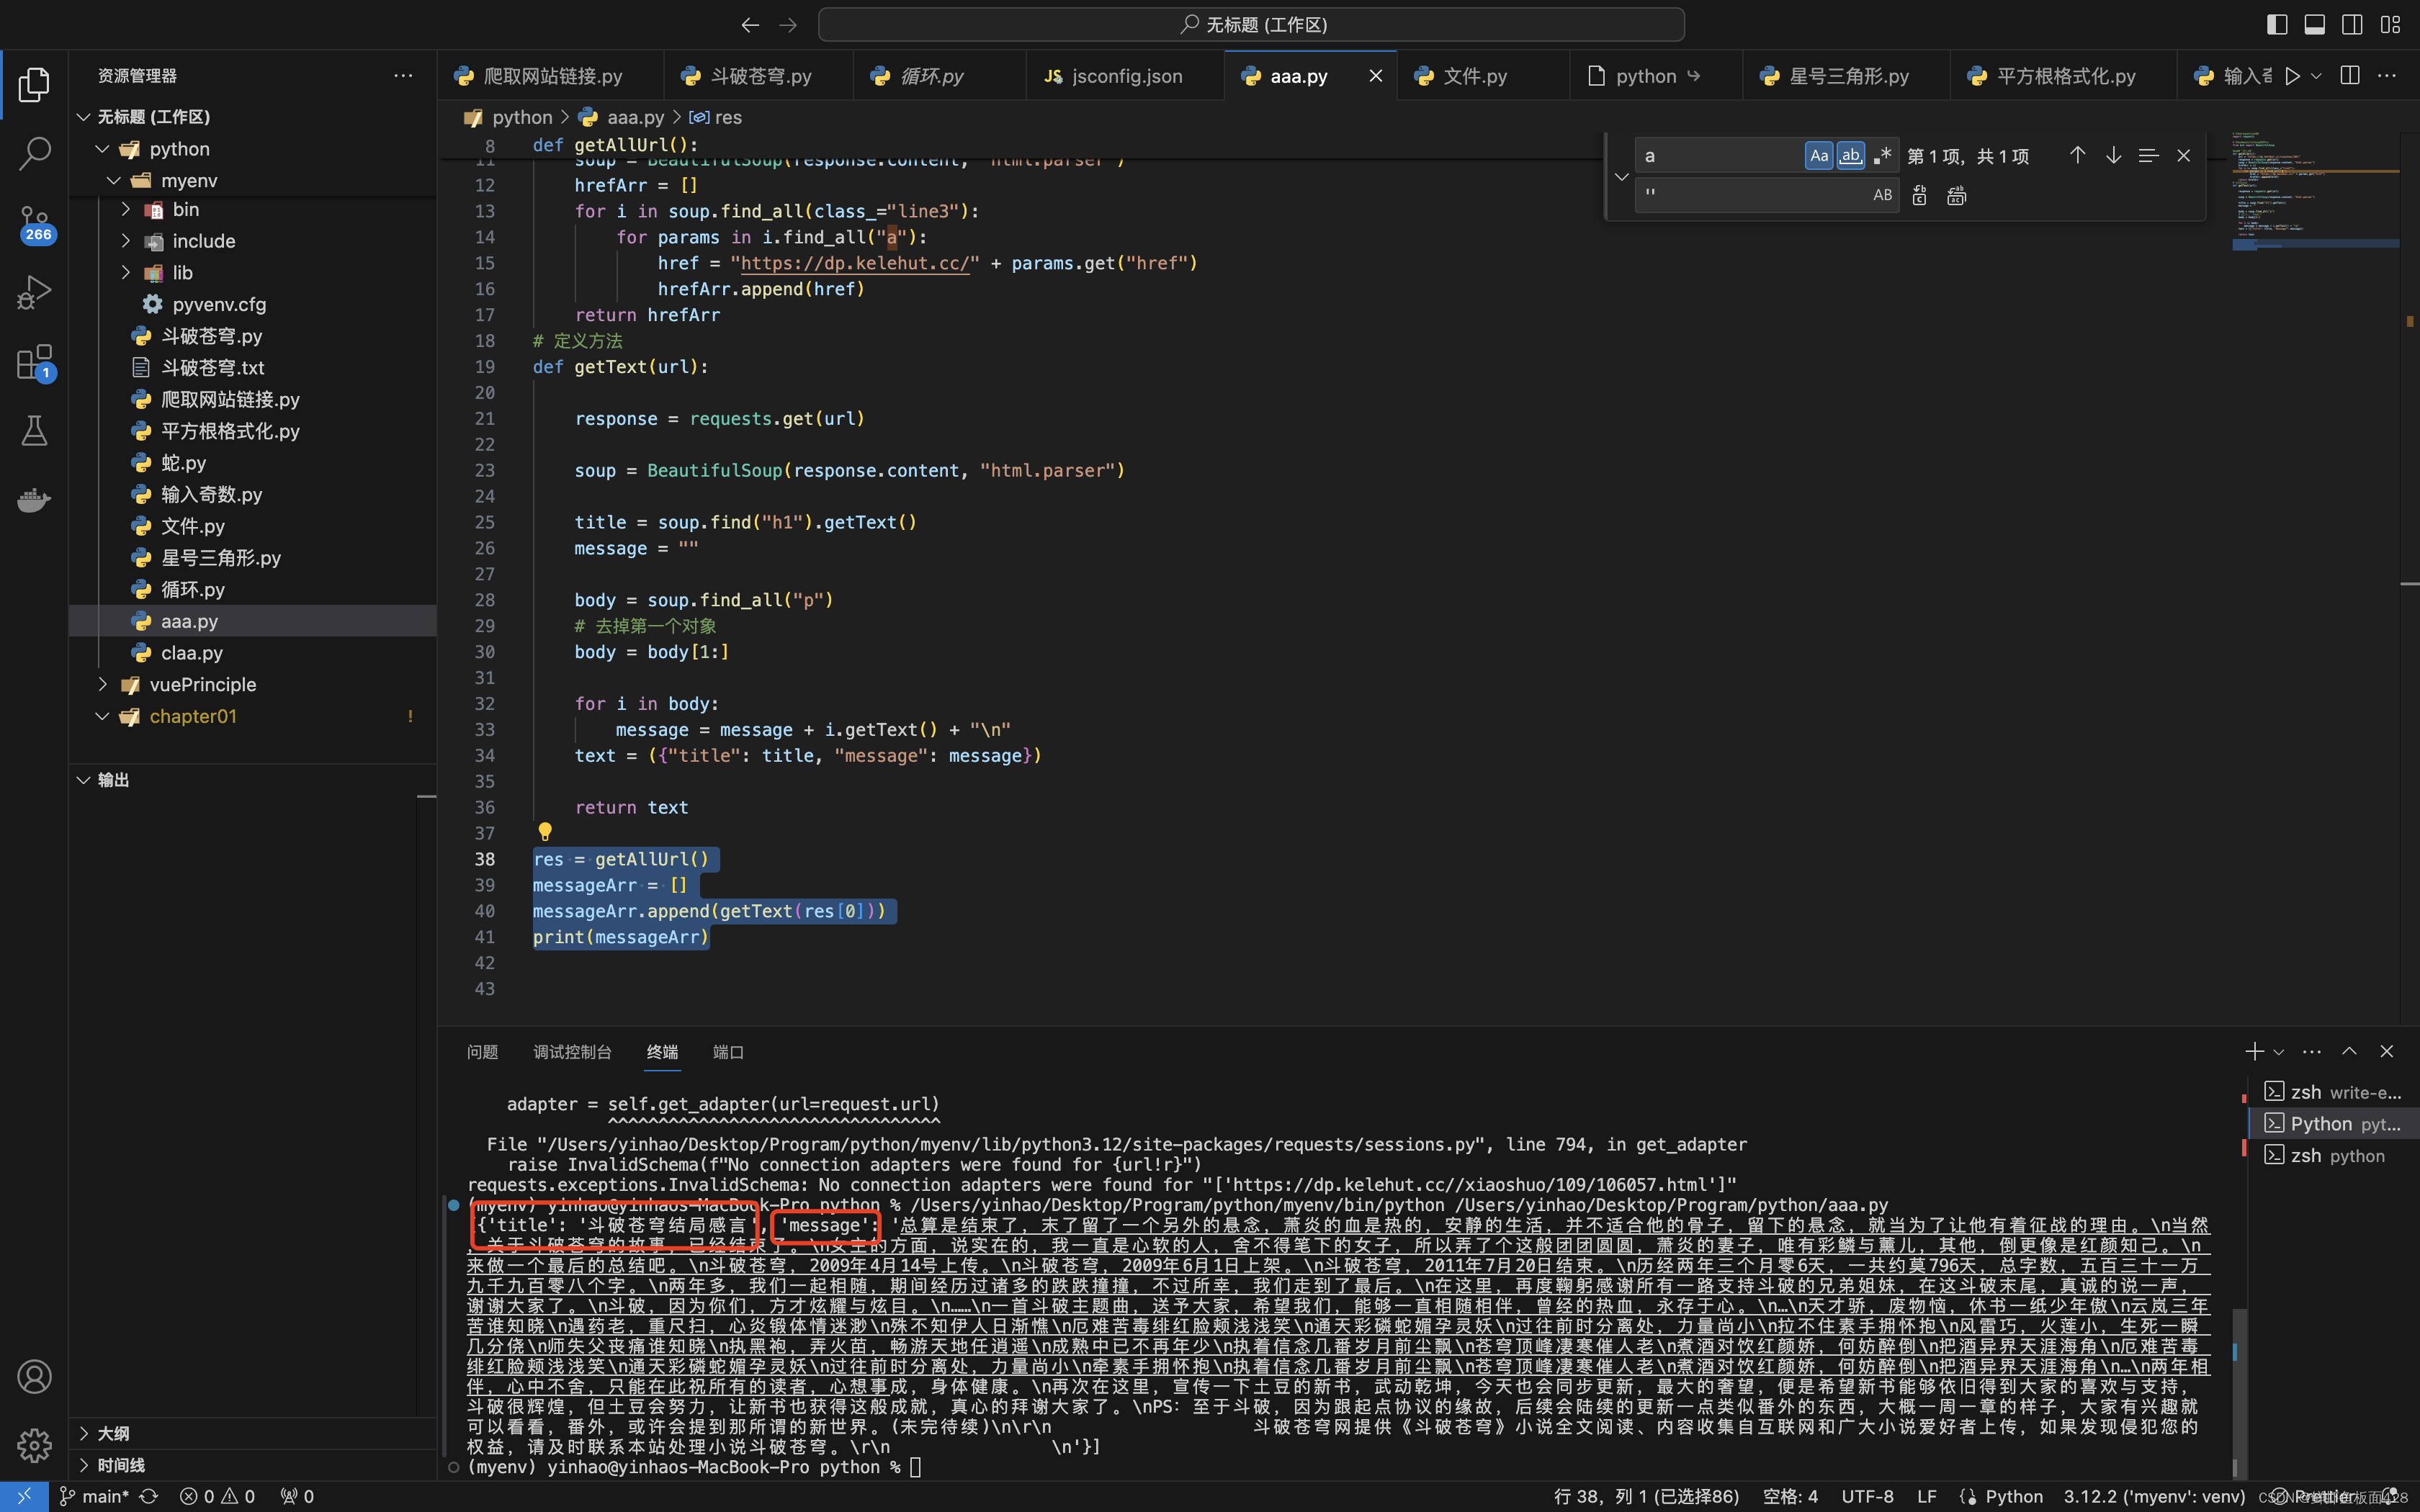Switch to 调试控制台 debug console tab
The image size is (2420, 1512).
[x=572, y=1052]
